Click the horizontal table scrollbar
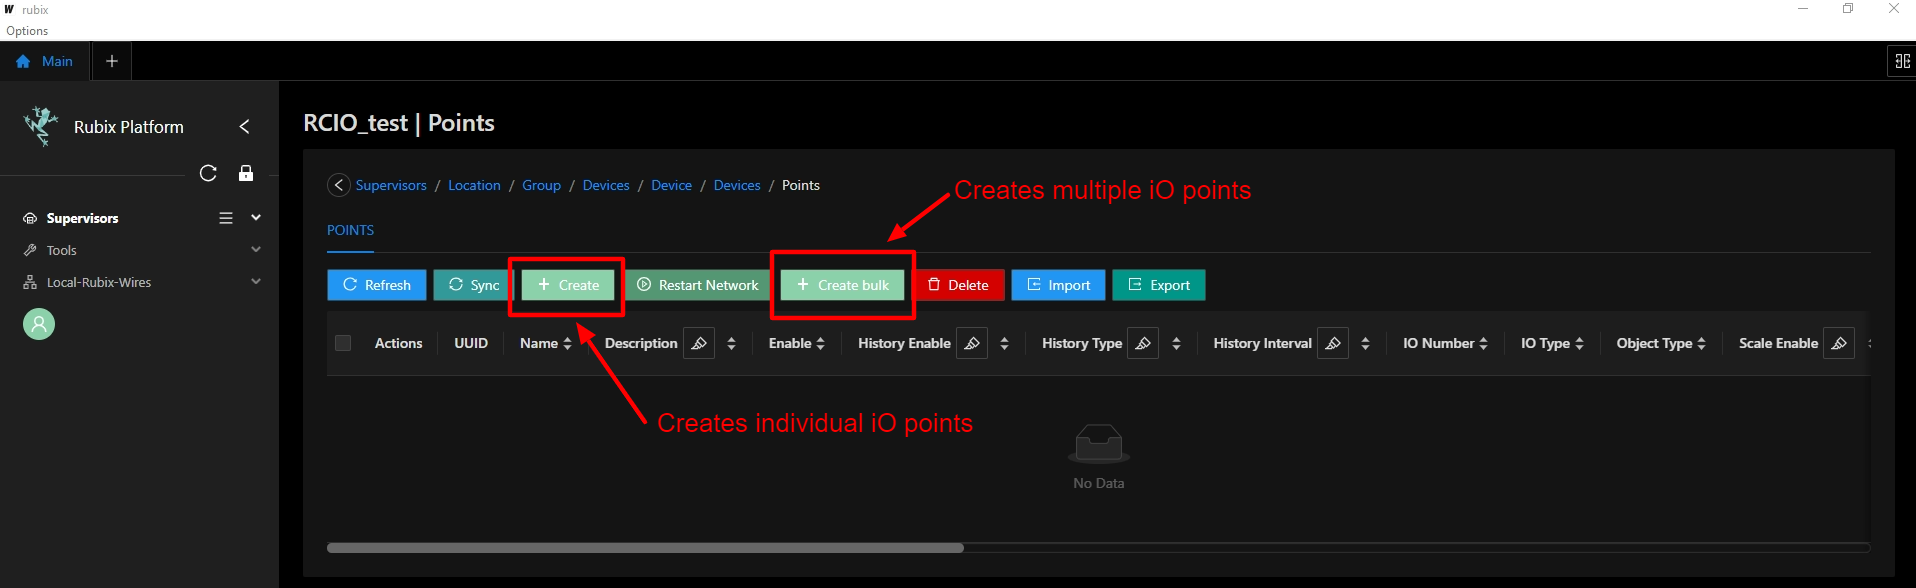This screenshot has width=1916, height=588. pyautogui.click(x=645, y=548)
